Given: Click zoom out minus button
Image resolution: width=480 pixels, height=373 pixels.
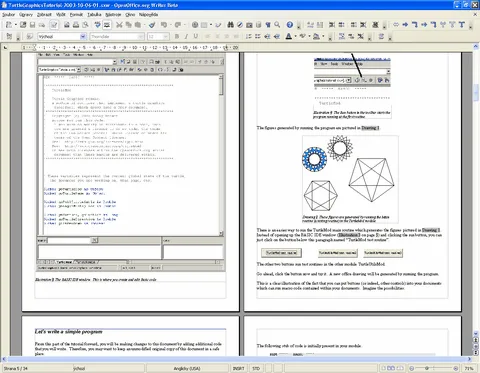Looking at the screenshot, I should coord(412,368).
